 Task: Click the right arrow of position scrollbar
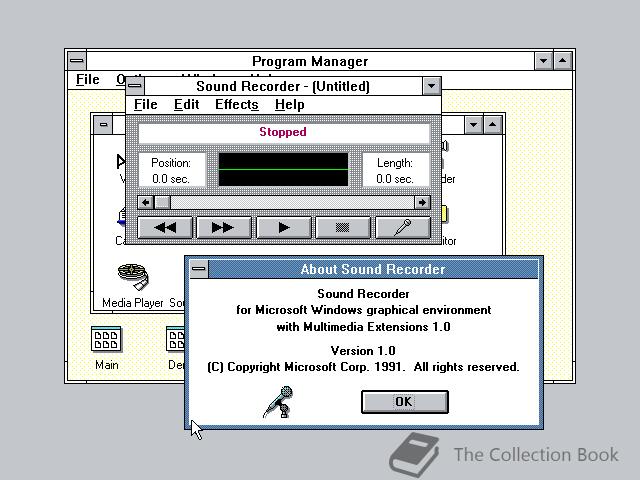point(422,202)
